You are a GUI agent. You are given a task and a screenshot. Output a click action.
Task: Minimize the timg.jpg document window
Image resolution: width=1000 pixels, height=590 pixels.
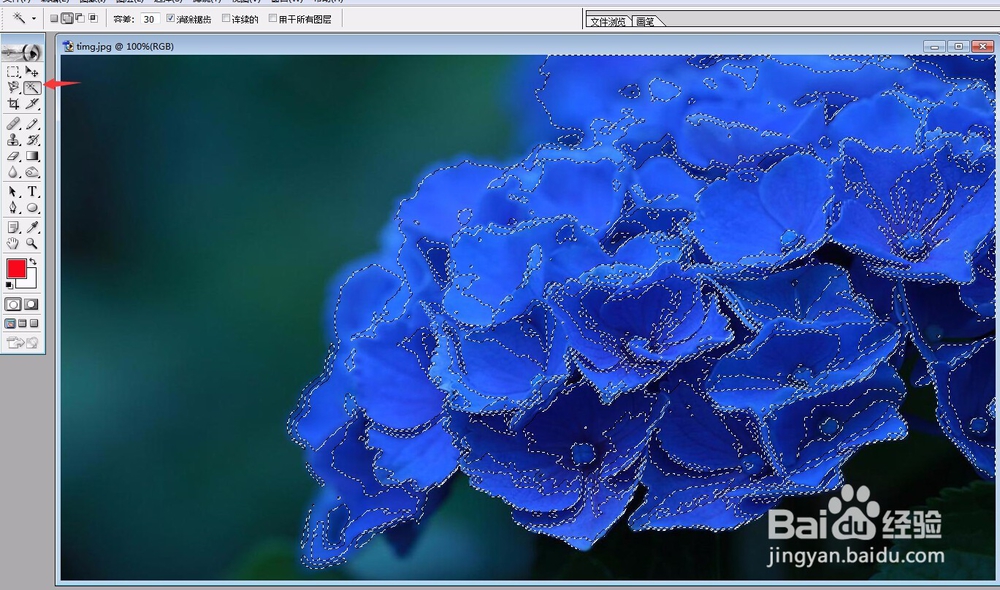point(934,47)
